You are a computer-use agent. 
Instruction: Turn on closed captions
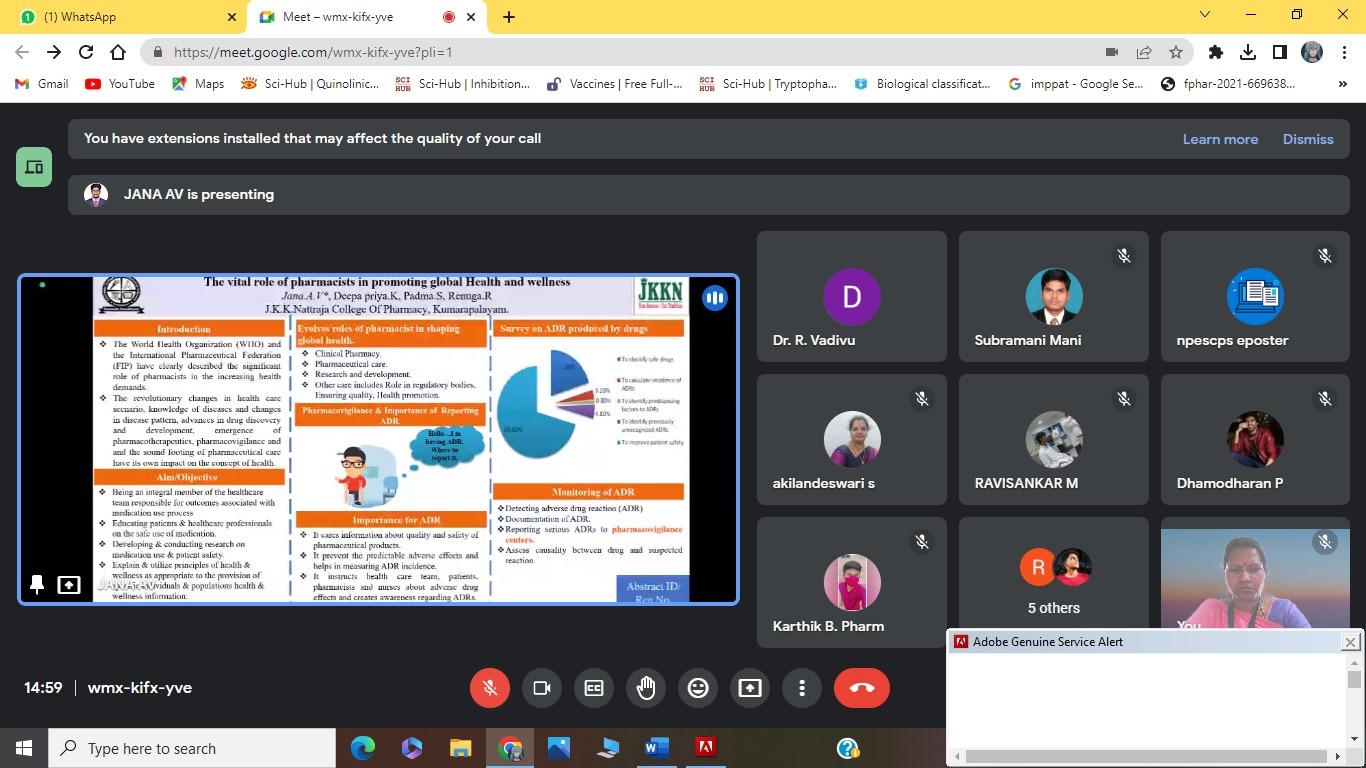594,688
